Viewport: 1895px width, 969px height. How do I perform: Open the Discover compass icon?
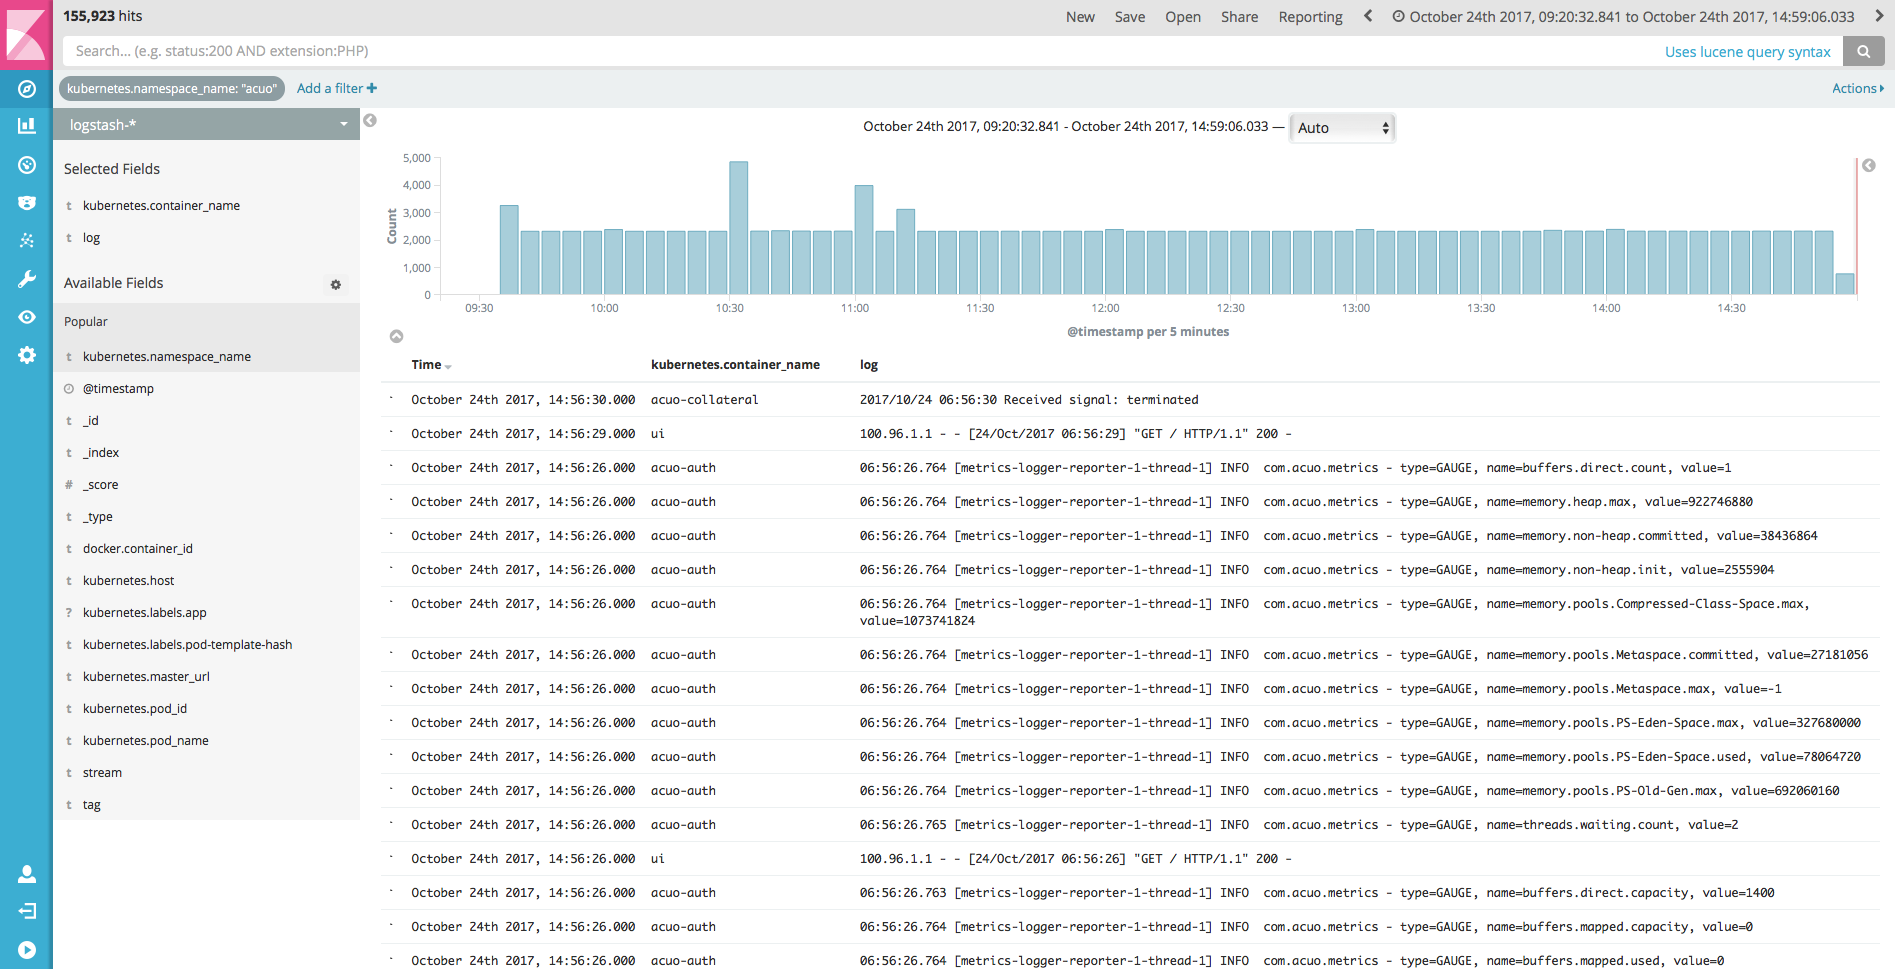pos(27,89)
